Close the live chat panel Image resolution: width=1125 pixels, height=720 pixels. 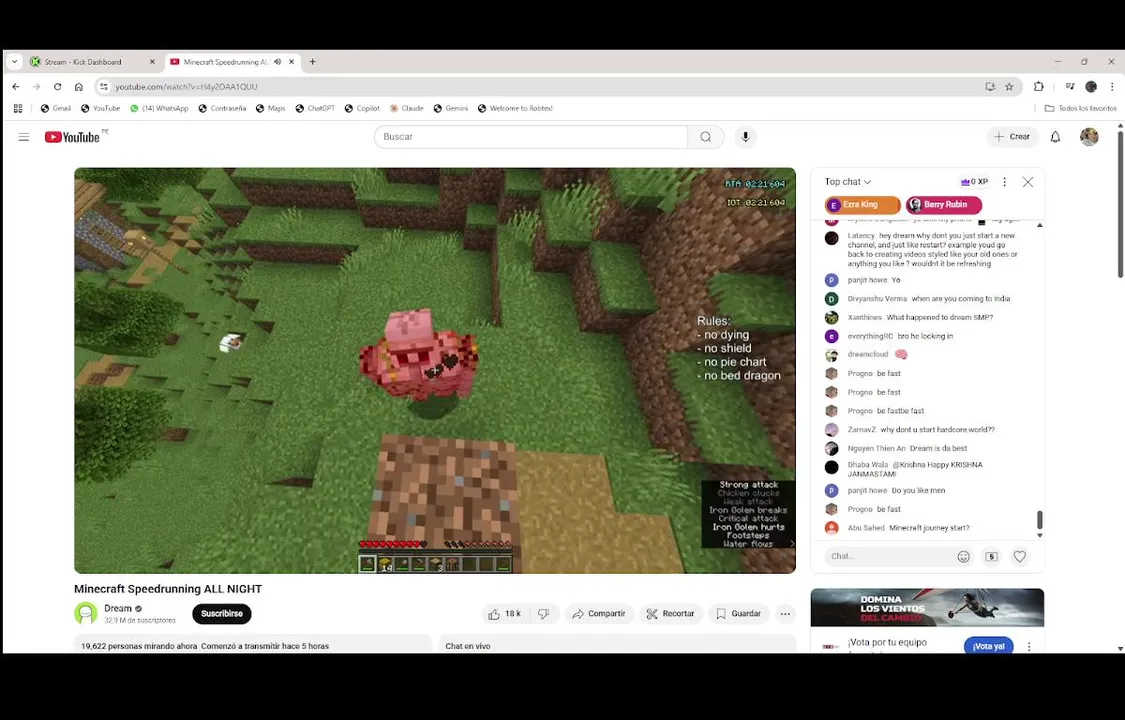(x=1027, y=182)
